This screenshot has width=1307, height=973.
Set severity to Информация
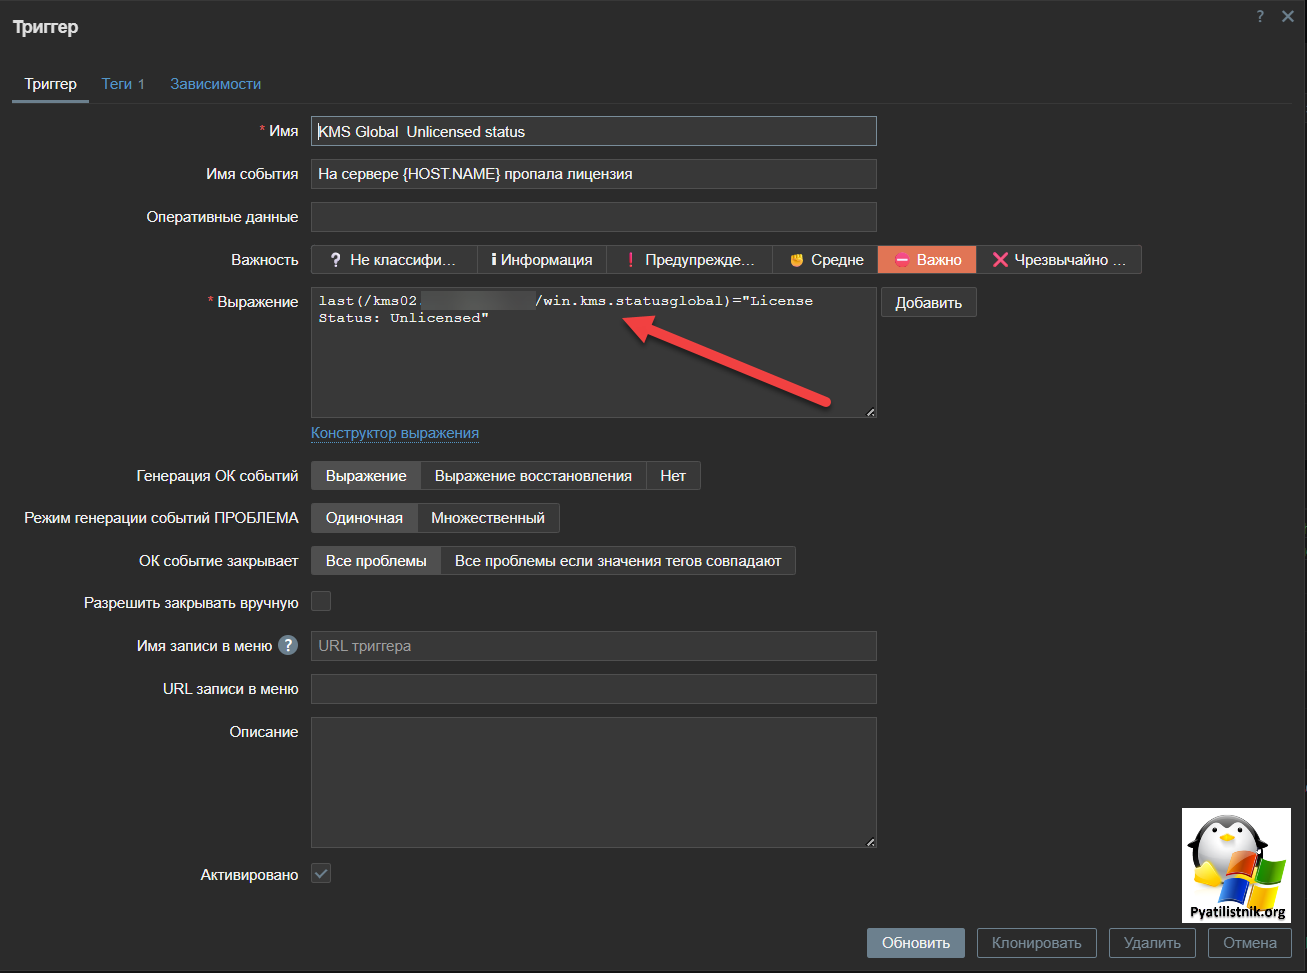[x=542, y=260]
